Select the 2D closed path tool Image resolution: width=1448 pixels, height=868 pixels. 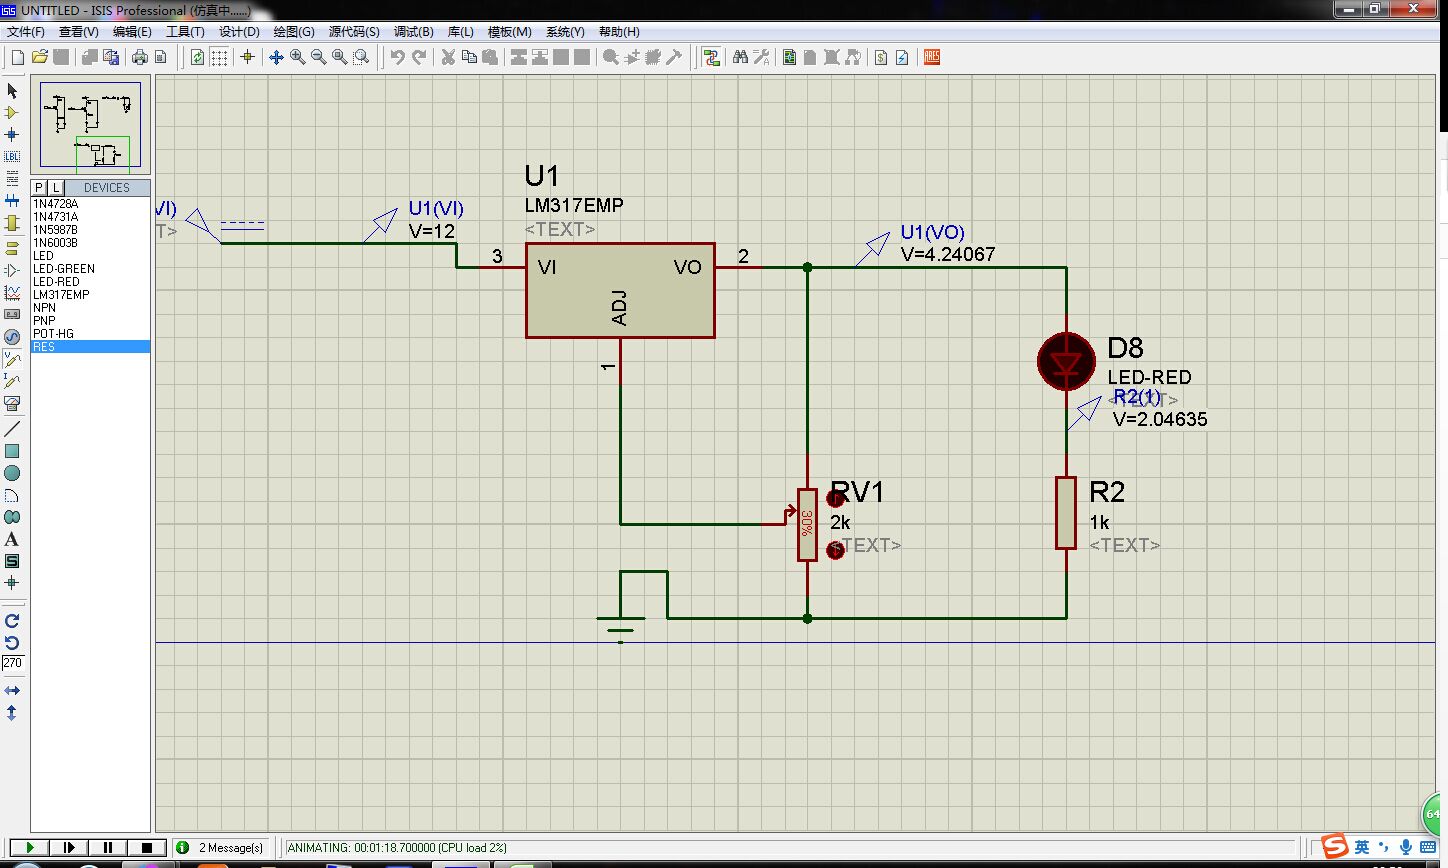coord(12,517)
